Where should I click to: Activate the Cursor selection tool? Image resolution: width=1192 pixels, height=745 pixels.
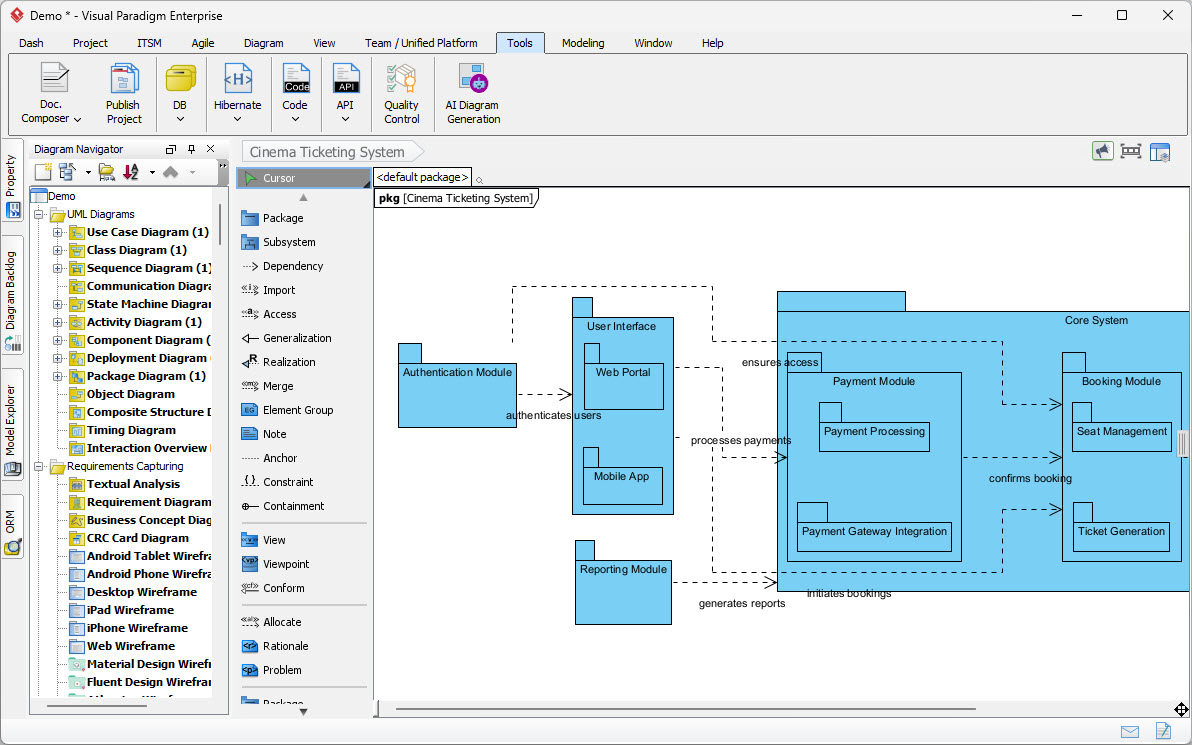pos(303,178)
